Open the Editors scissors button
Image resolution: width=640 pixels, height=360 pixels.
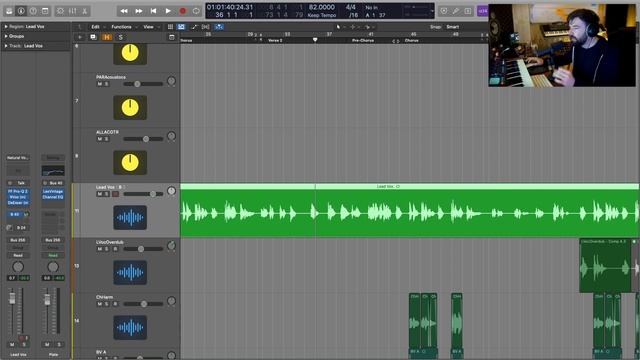[x=84, y=11]
